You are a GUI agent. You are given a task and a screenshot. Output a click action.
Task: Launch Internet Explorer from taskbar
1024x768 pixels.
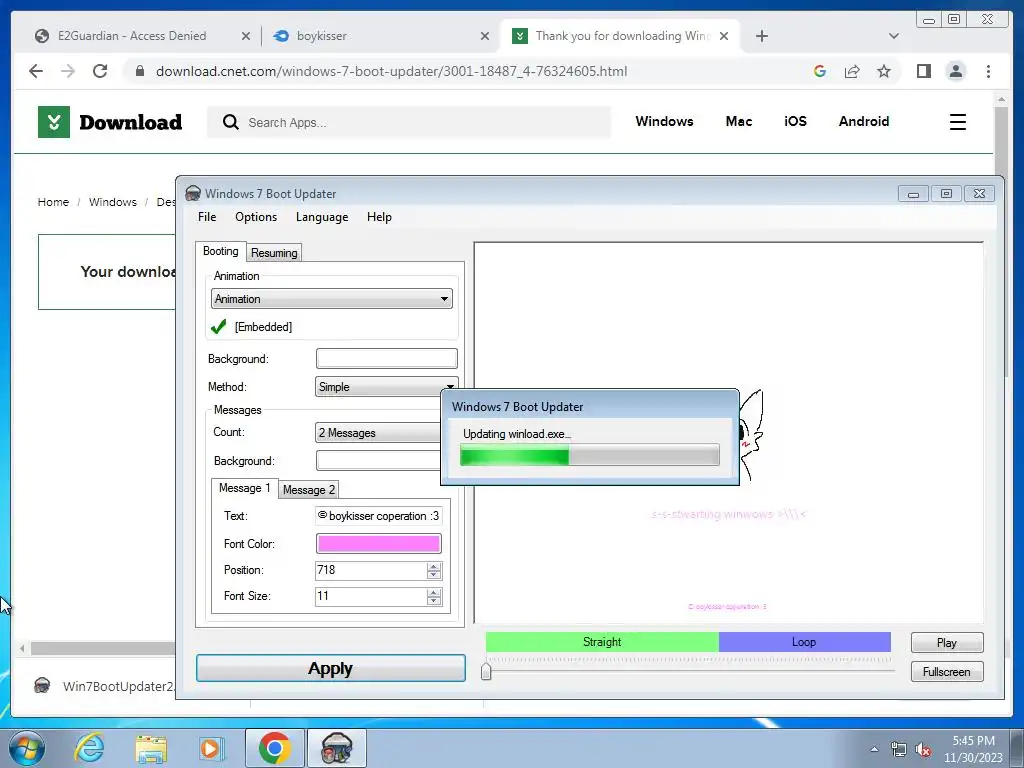point(89,748)
